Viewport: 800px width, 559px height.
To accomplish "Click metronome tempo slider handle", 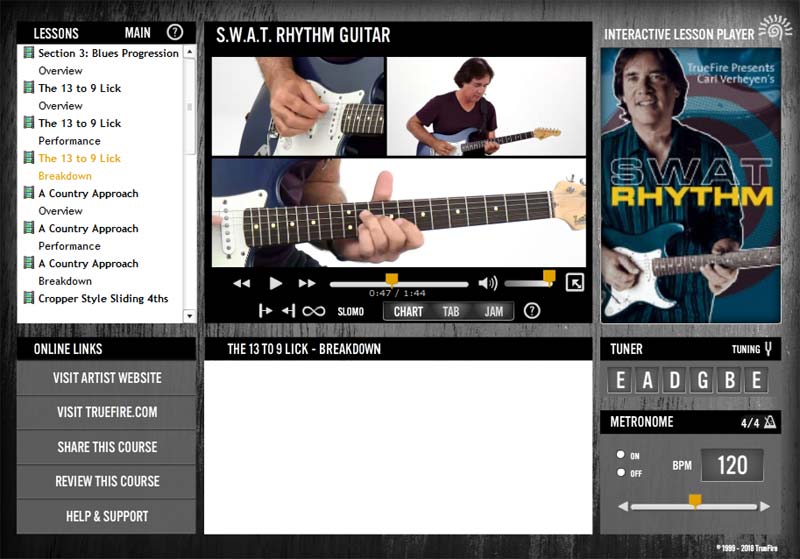I will pos(695,501).
